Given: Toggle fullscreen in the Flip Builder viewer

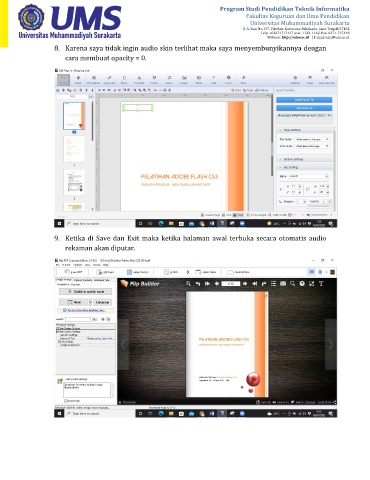Looking at the screenshot, I should point(311,284).
